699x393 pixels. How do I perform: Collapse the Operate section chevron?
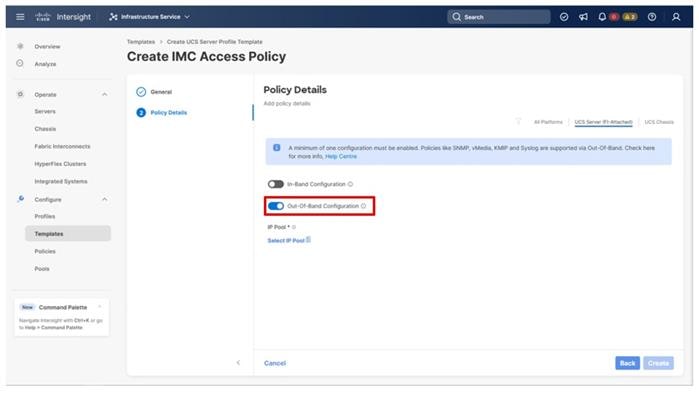pyautogui.click(x=104, y=94)
